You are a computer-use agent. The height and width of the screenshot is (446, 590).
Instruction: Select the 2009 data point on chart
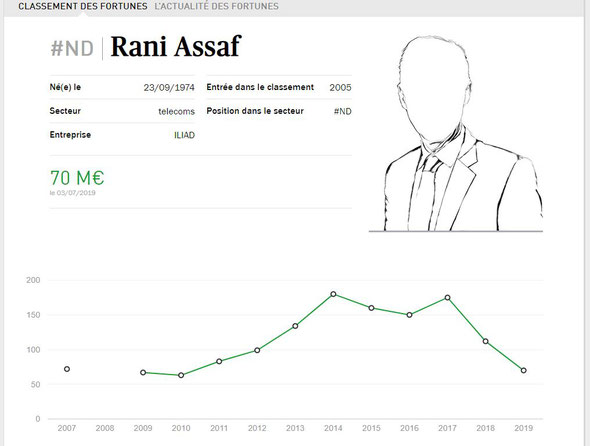point(143,372)
